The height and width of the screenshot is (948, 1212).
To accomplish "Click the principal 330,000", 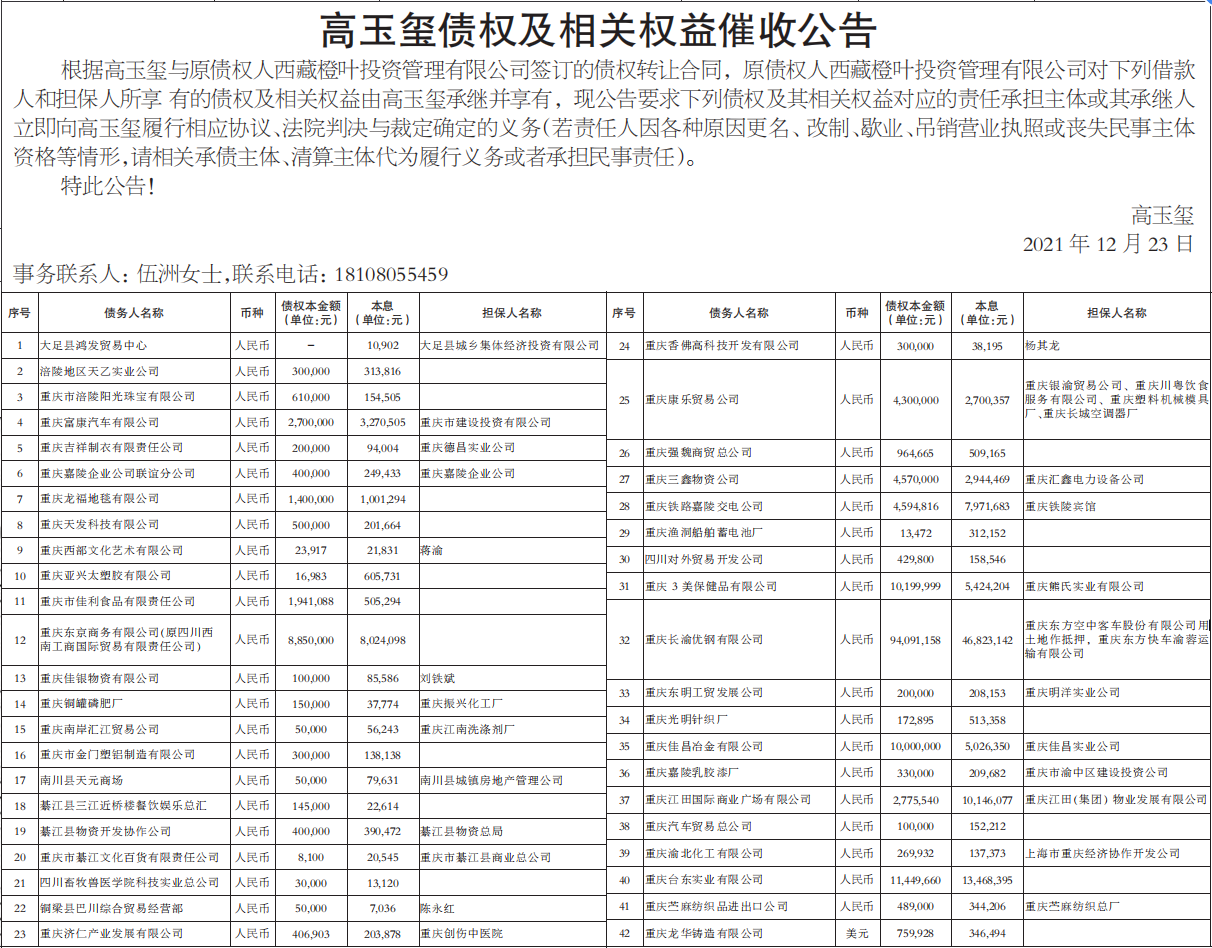I will click(x=915, y=773).
